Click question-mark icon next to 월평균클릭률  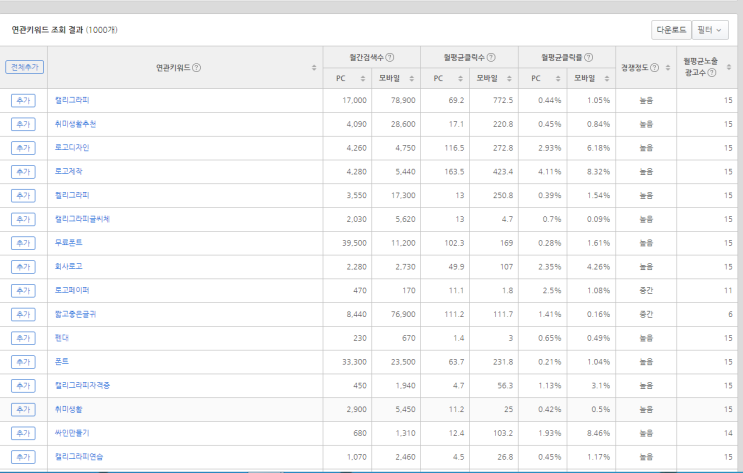(589, 57)
